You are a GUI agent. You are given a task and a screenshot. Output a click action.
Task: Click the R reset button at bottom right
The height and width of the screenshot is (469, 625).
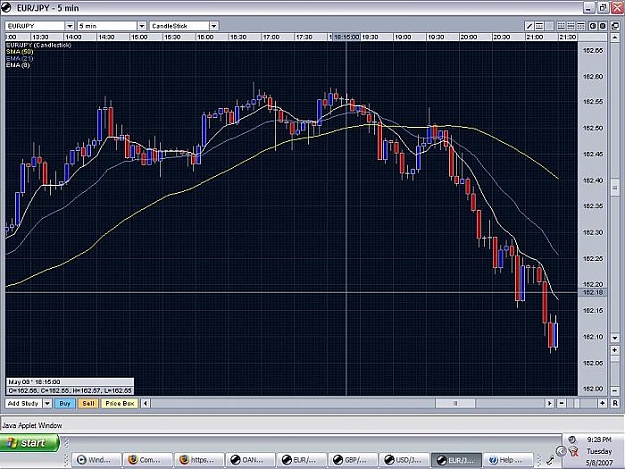pos(615,403)
